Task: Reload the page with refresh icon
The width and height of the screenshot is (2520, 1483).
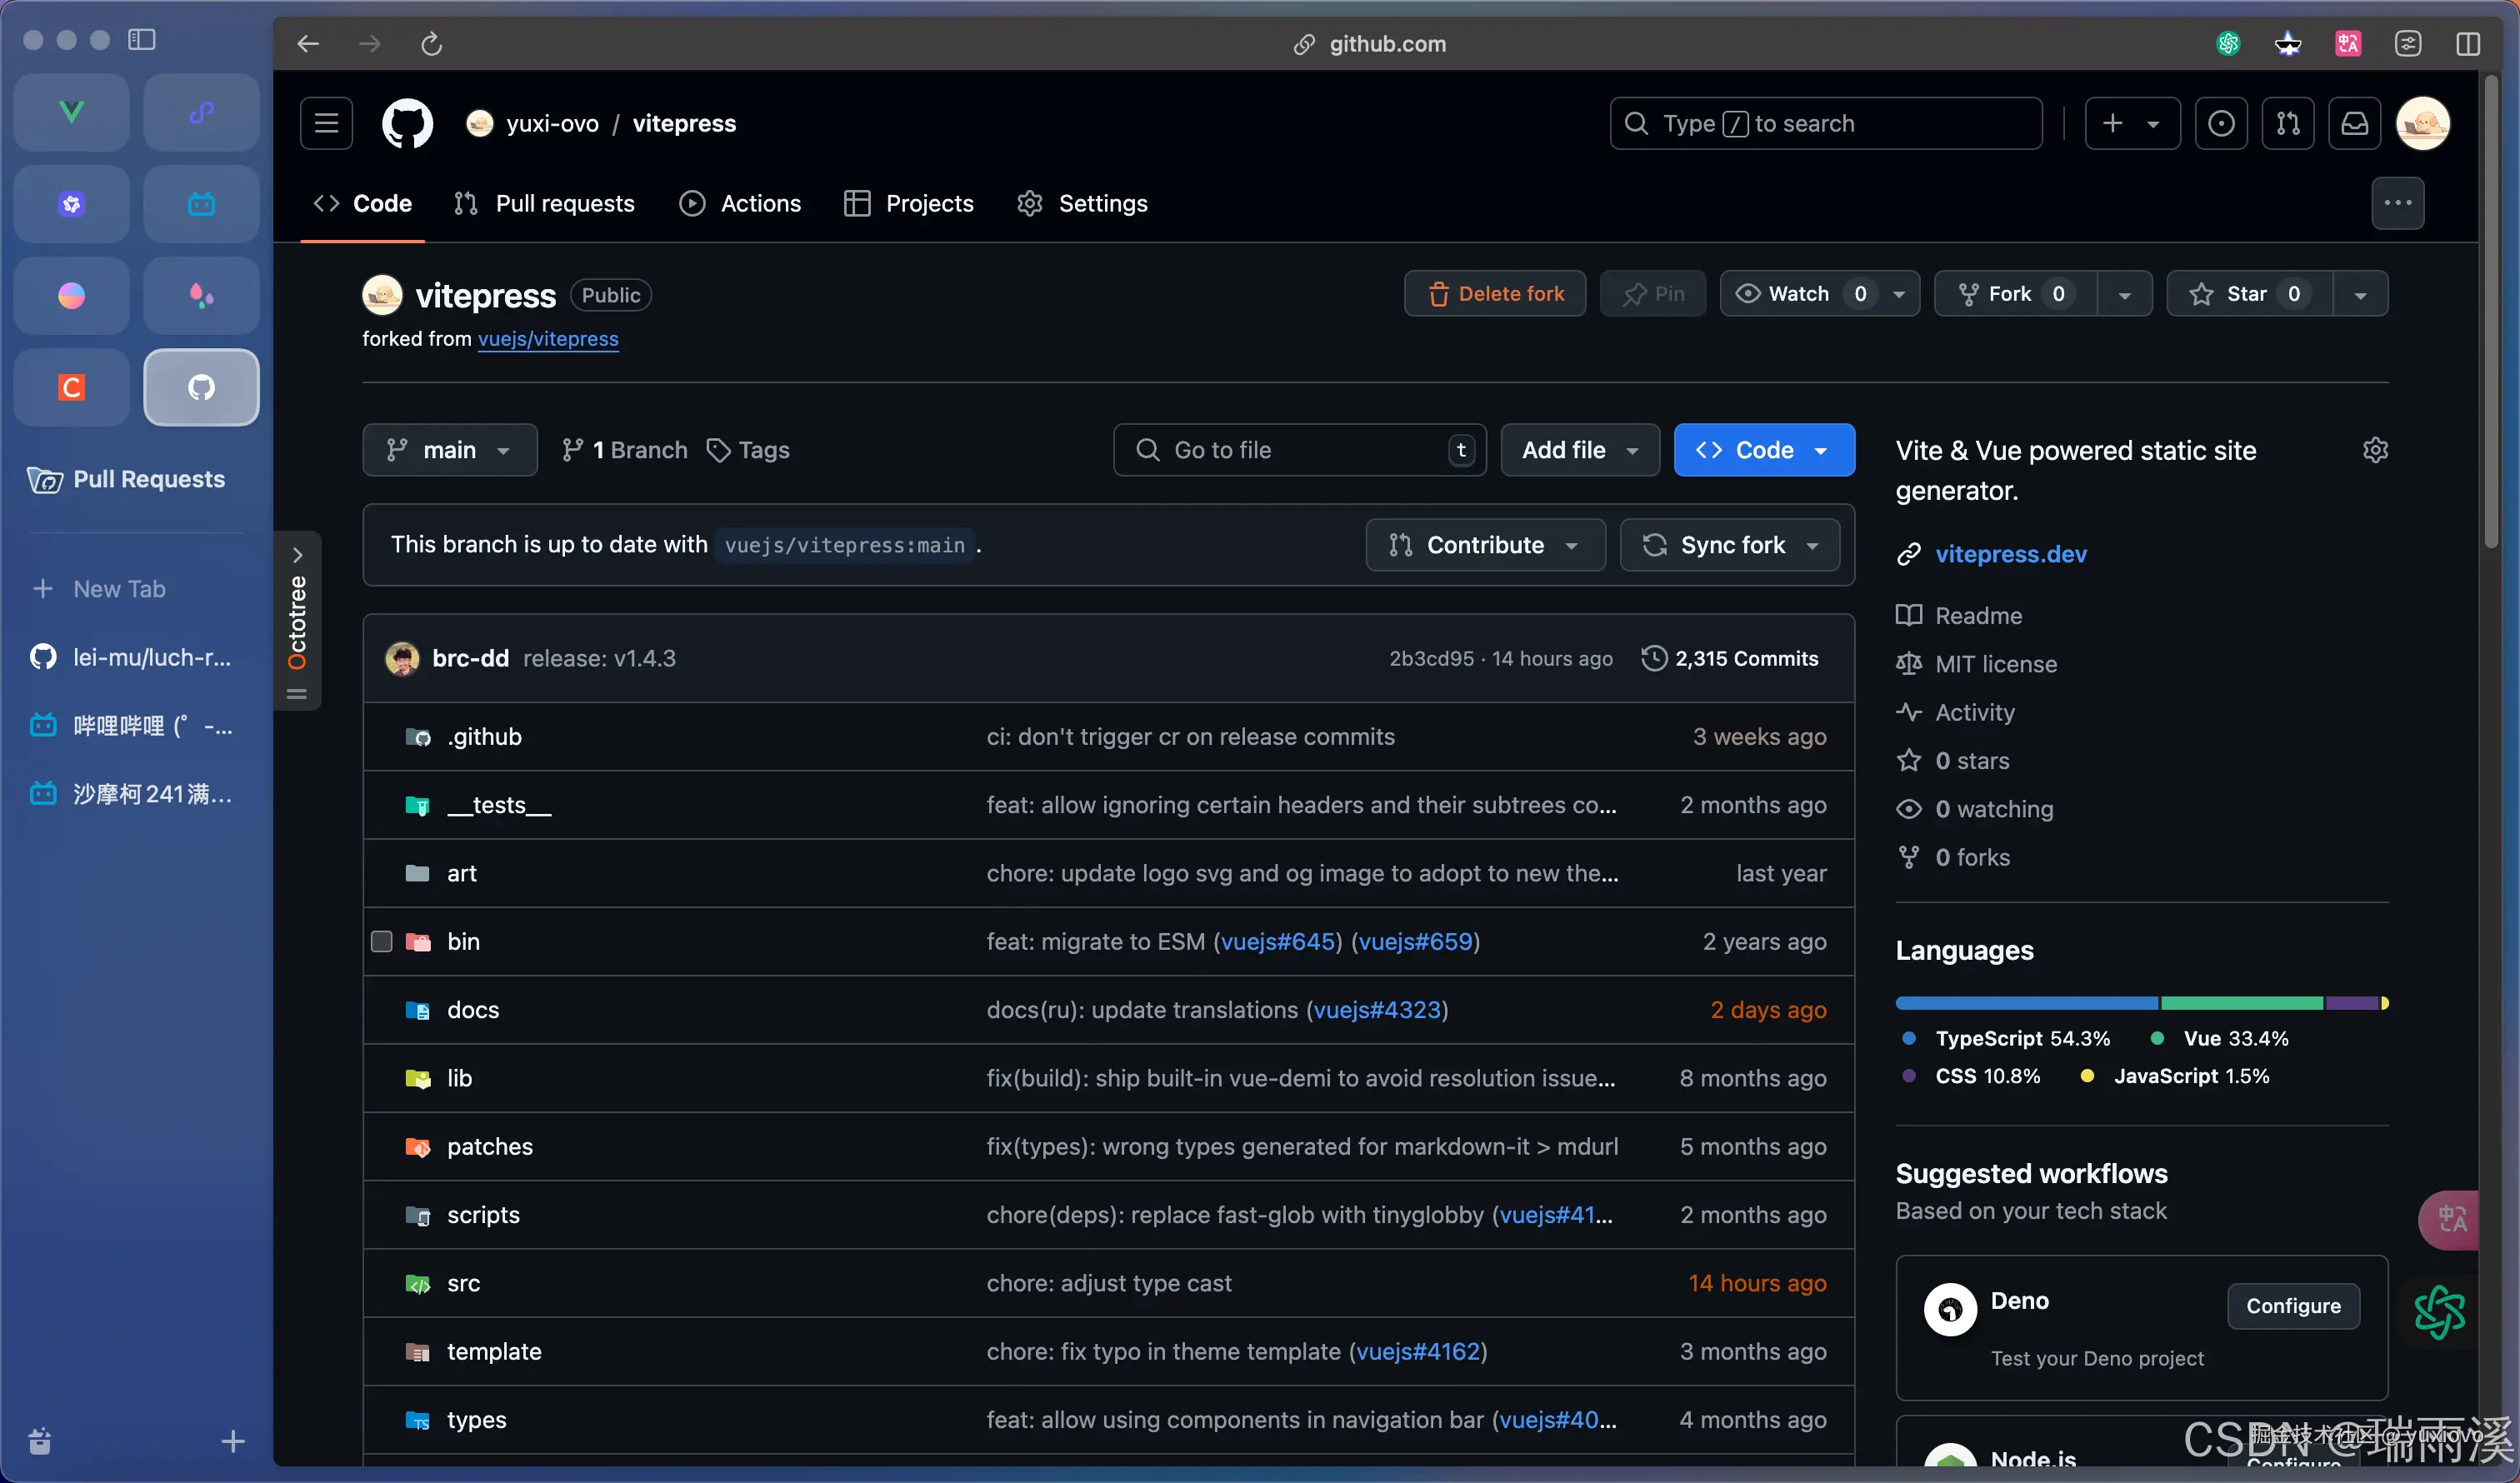Action: coord(431,44)
